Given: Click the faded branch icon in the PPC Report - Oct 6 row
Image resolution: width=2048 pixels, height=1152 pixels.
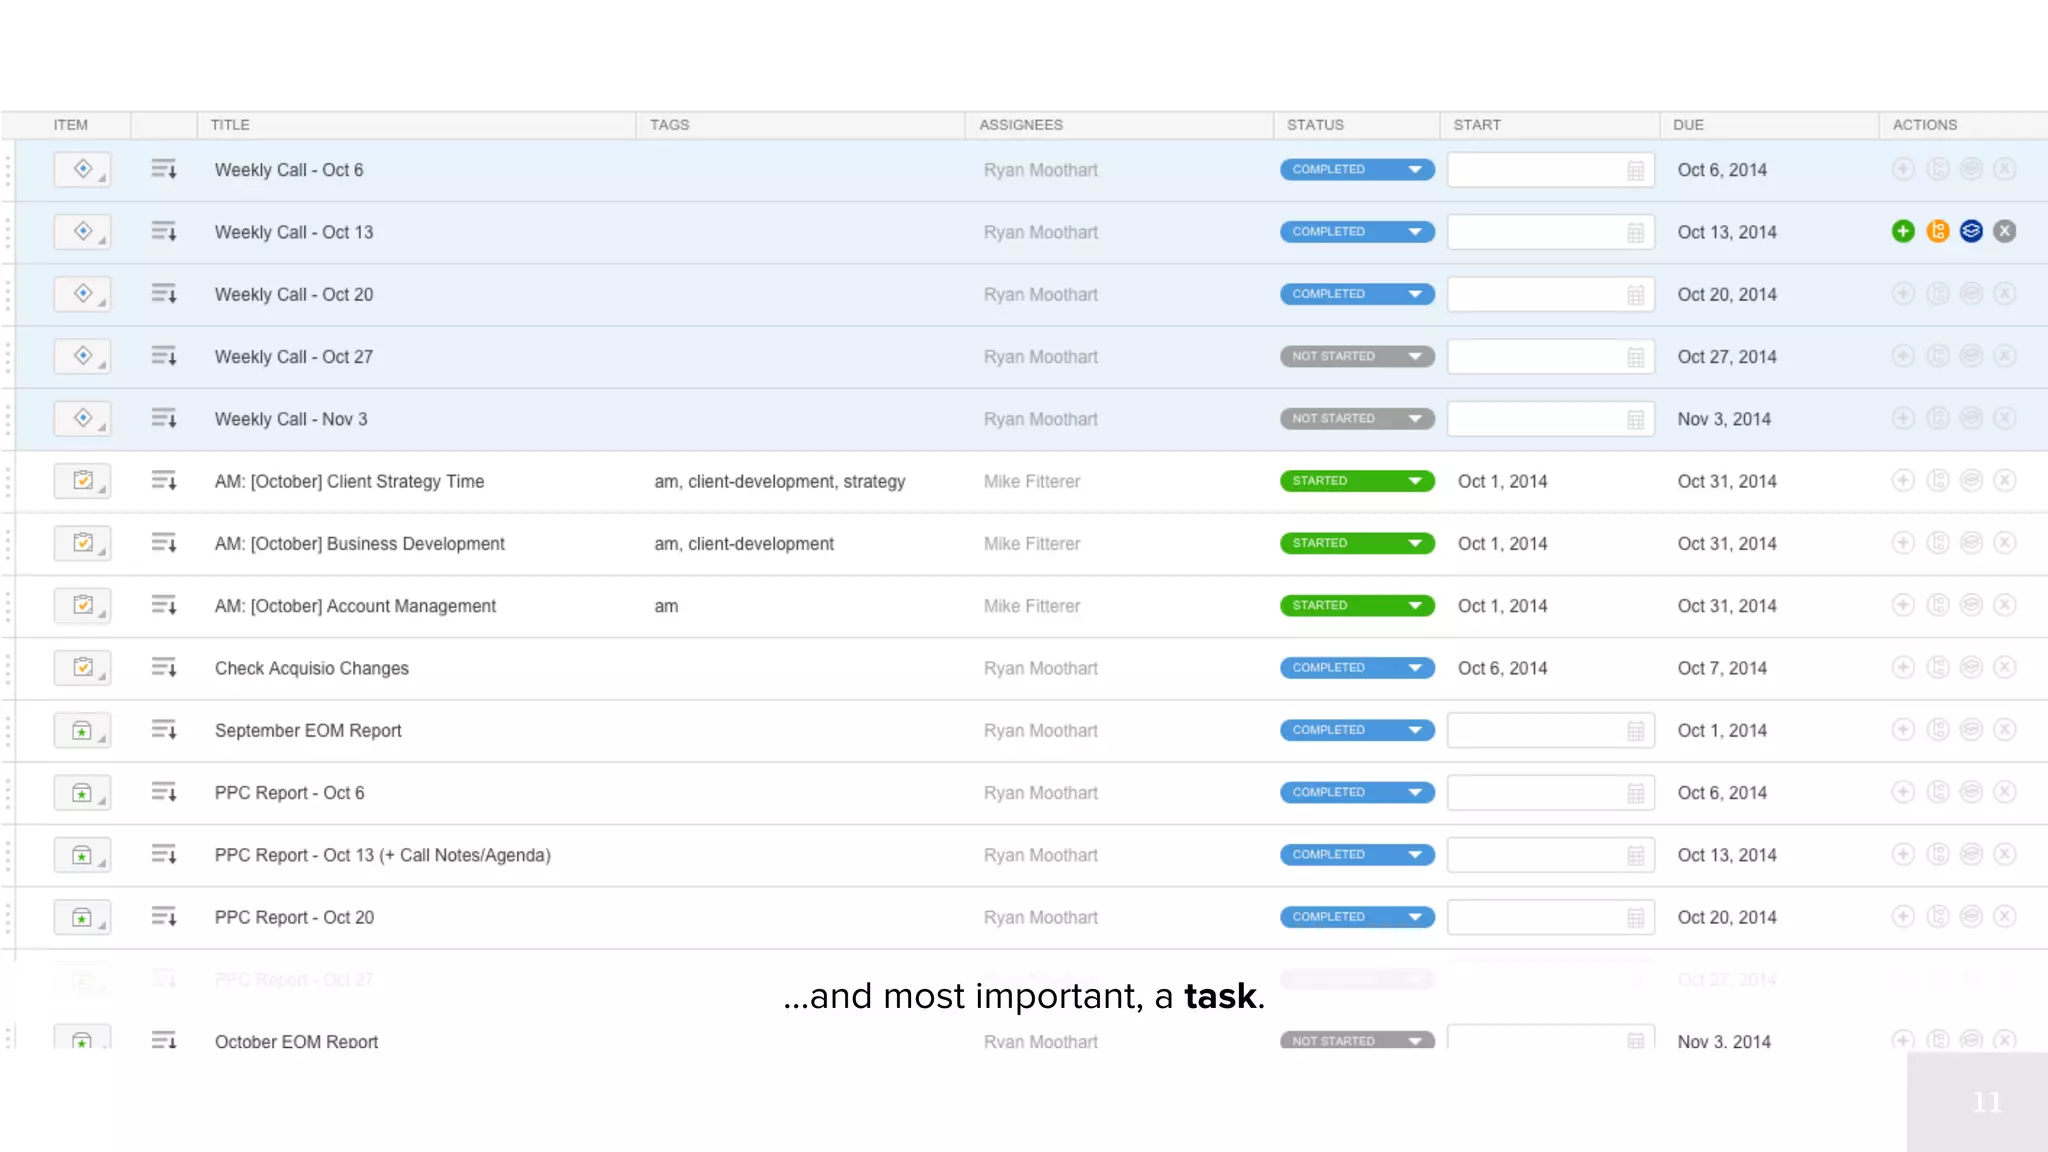Looking at the screenshot, I should pyautogui.click(x=1938, y=792).
